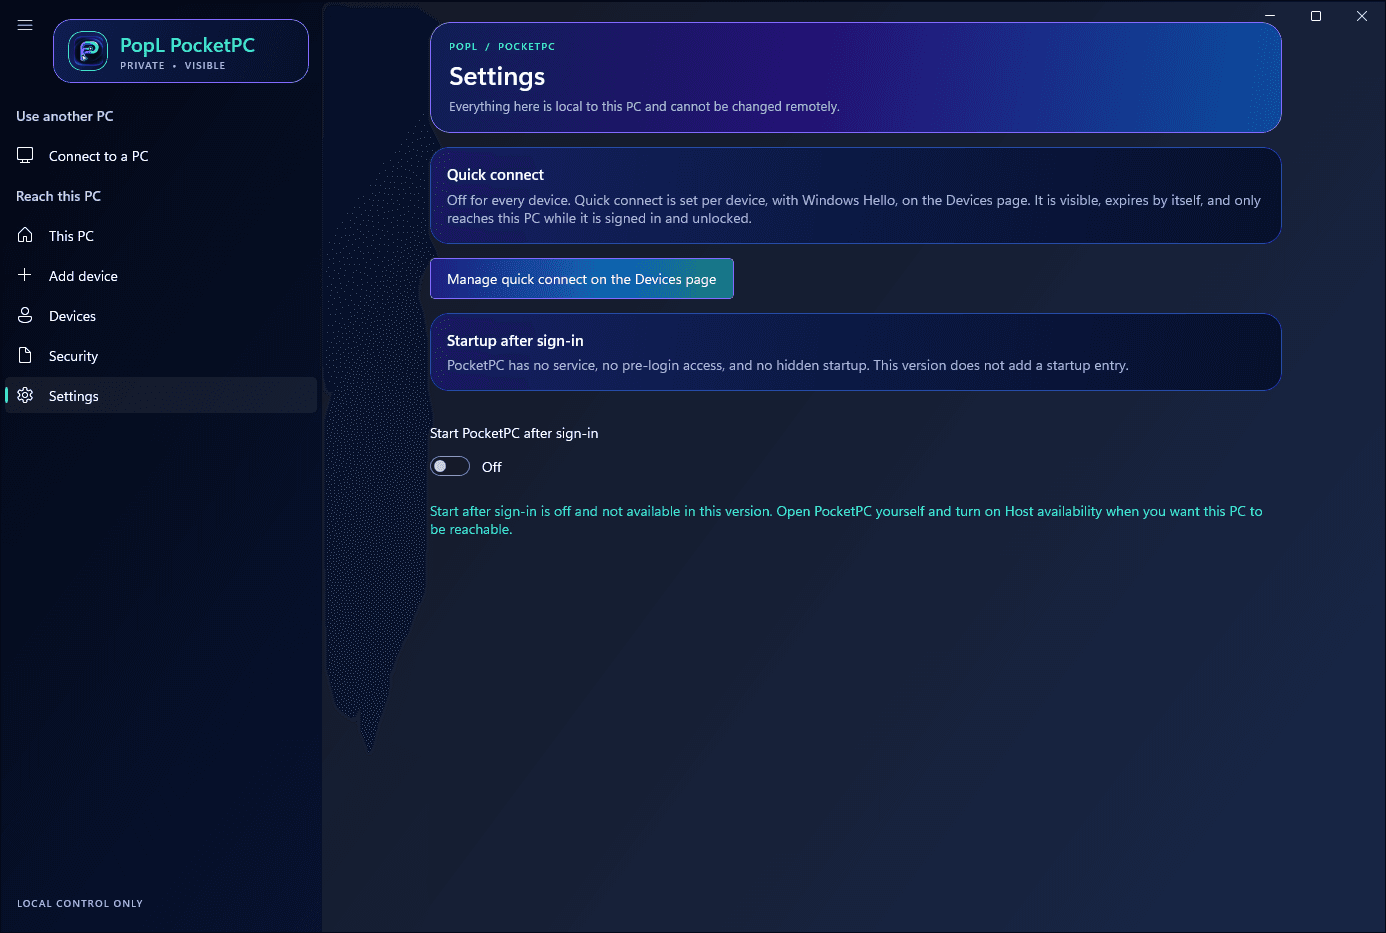Click the POPL breadcrumb

click(x=463, y=47)
